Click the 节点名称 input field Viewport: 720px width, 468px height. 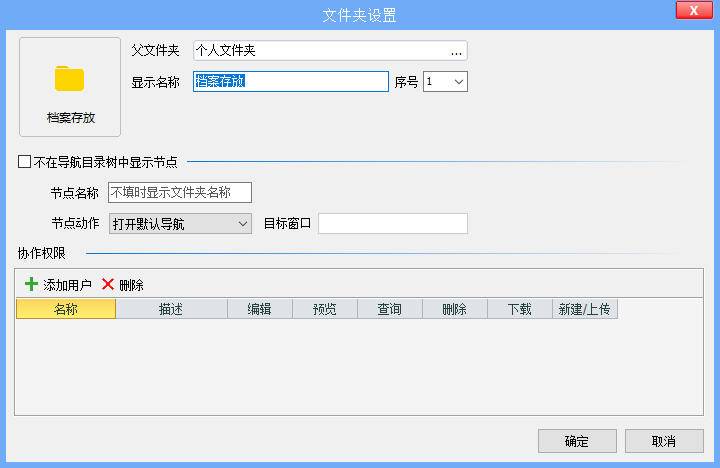tap(180, 192)
